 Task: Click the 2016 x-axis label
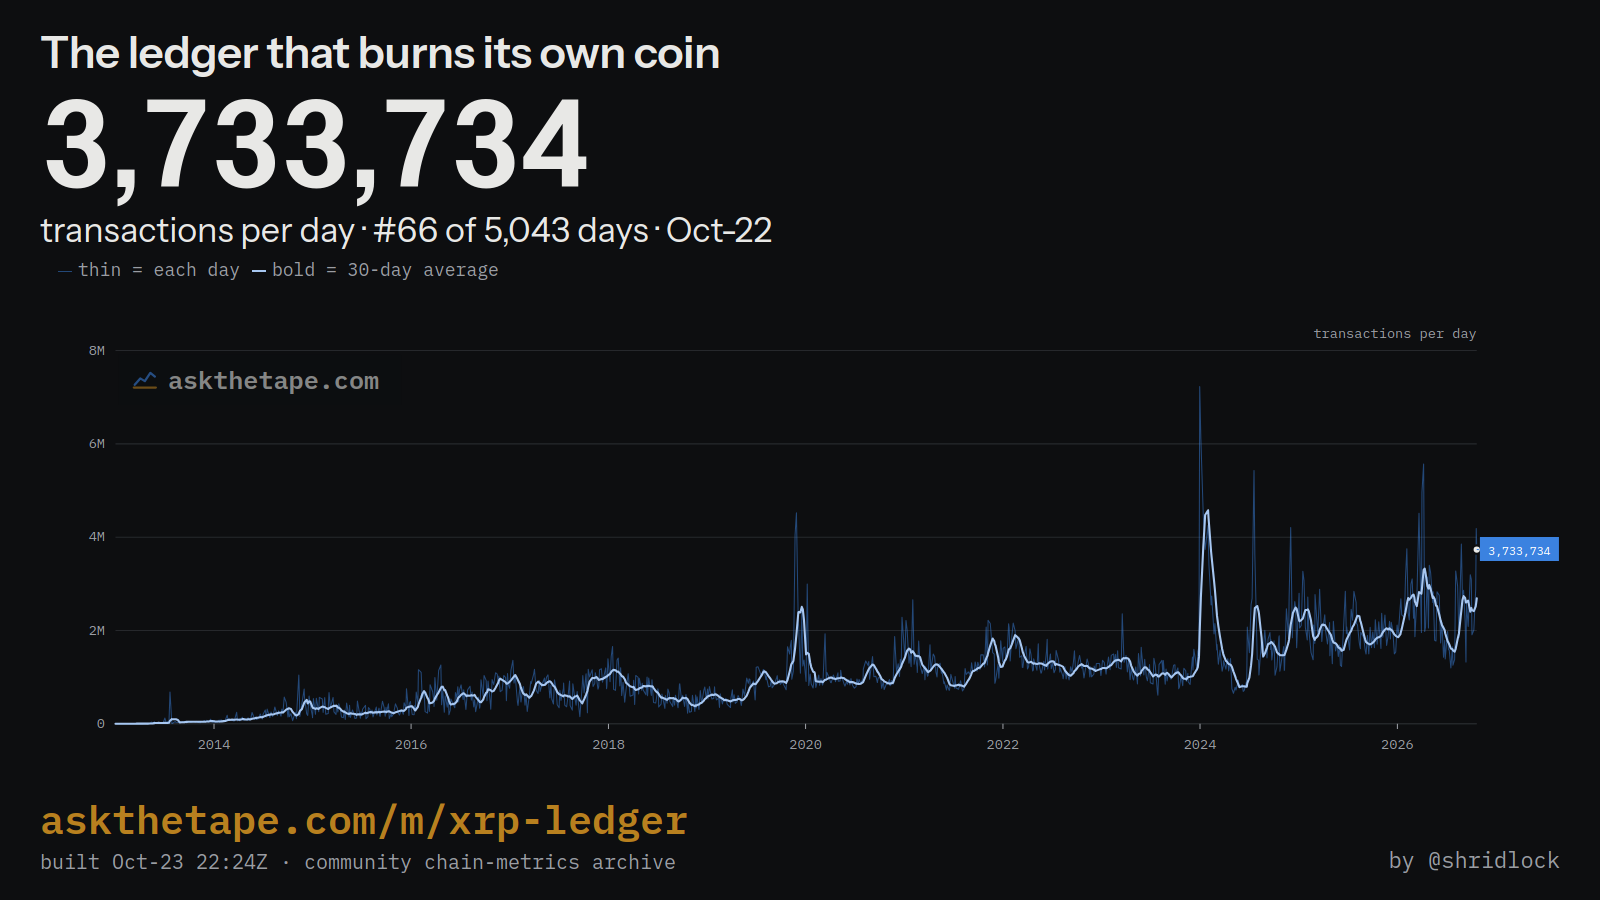tap(411, 745)
